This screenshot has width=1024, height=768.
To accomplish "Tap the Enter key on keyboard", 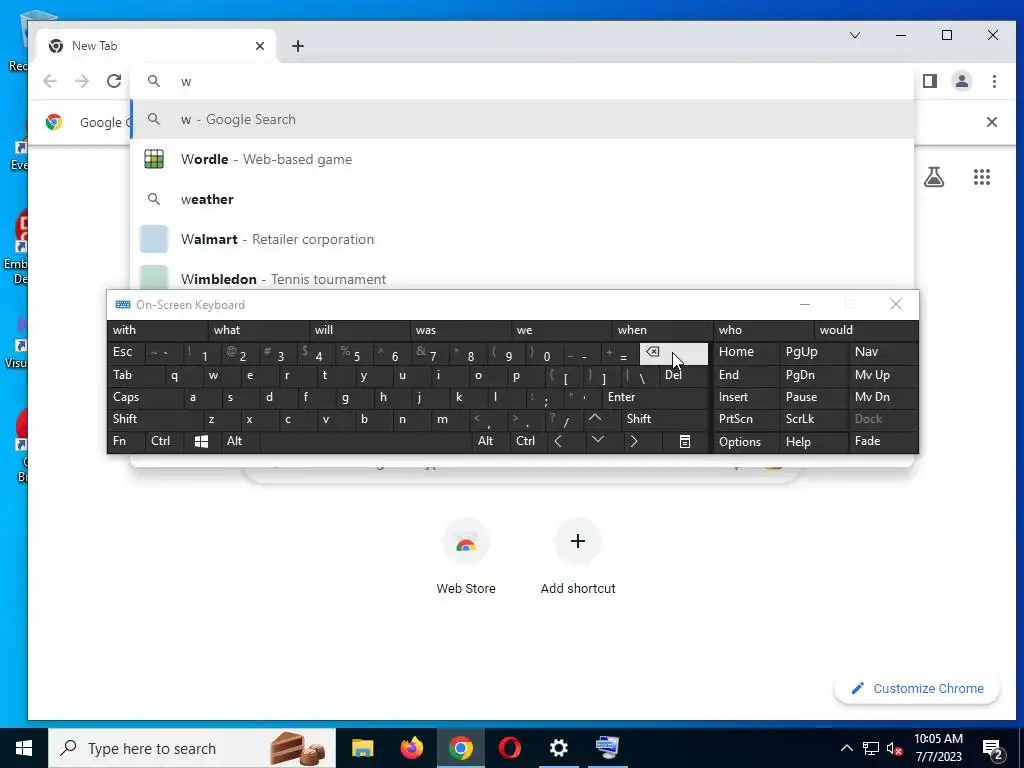I will point(655,397).
